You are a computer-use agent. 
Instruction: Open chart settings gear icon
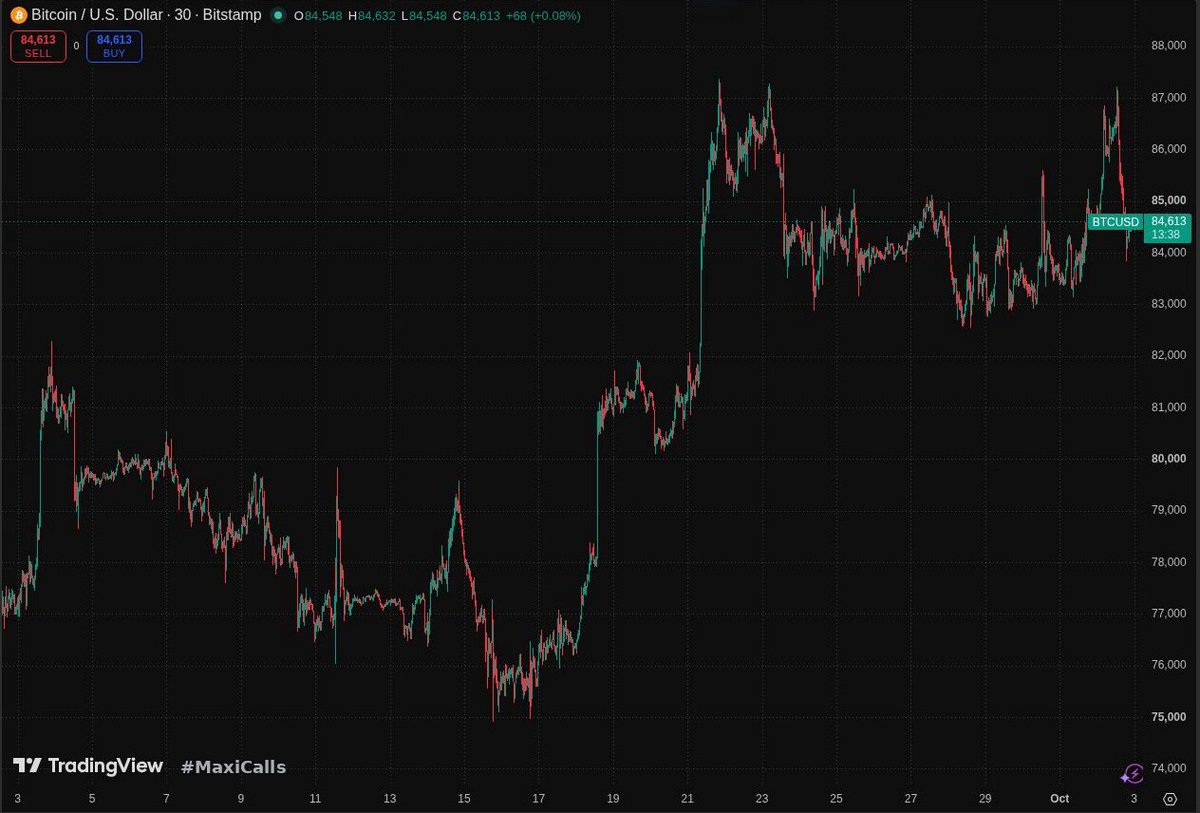point(1170,799)
